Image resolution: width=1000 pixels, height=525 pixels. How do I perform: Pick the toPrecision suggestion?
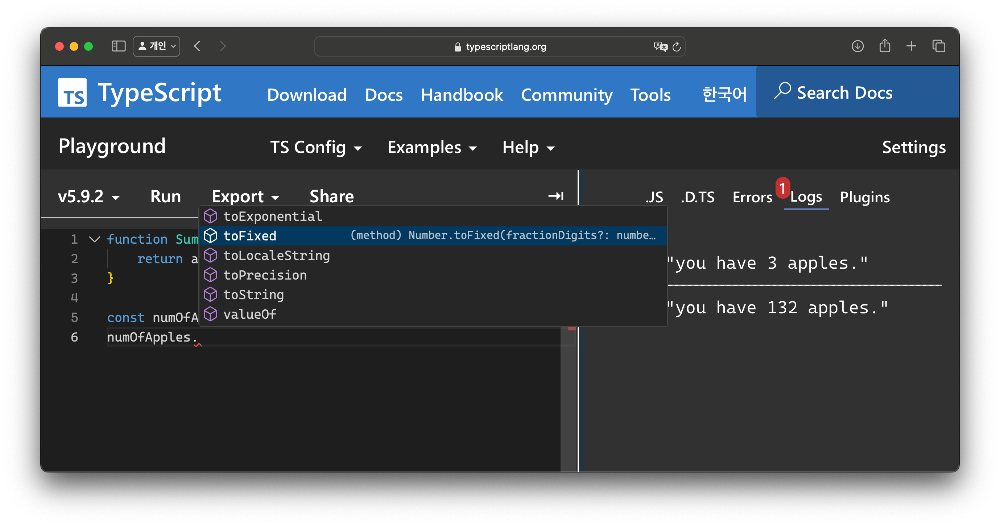[x=433, y=275]
